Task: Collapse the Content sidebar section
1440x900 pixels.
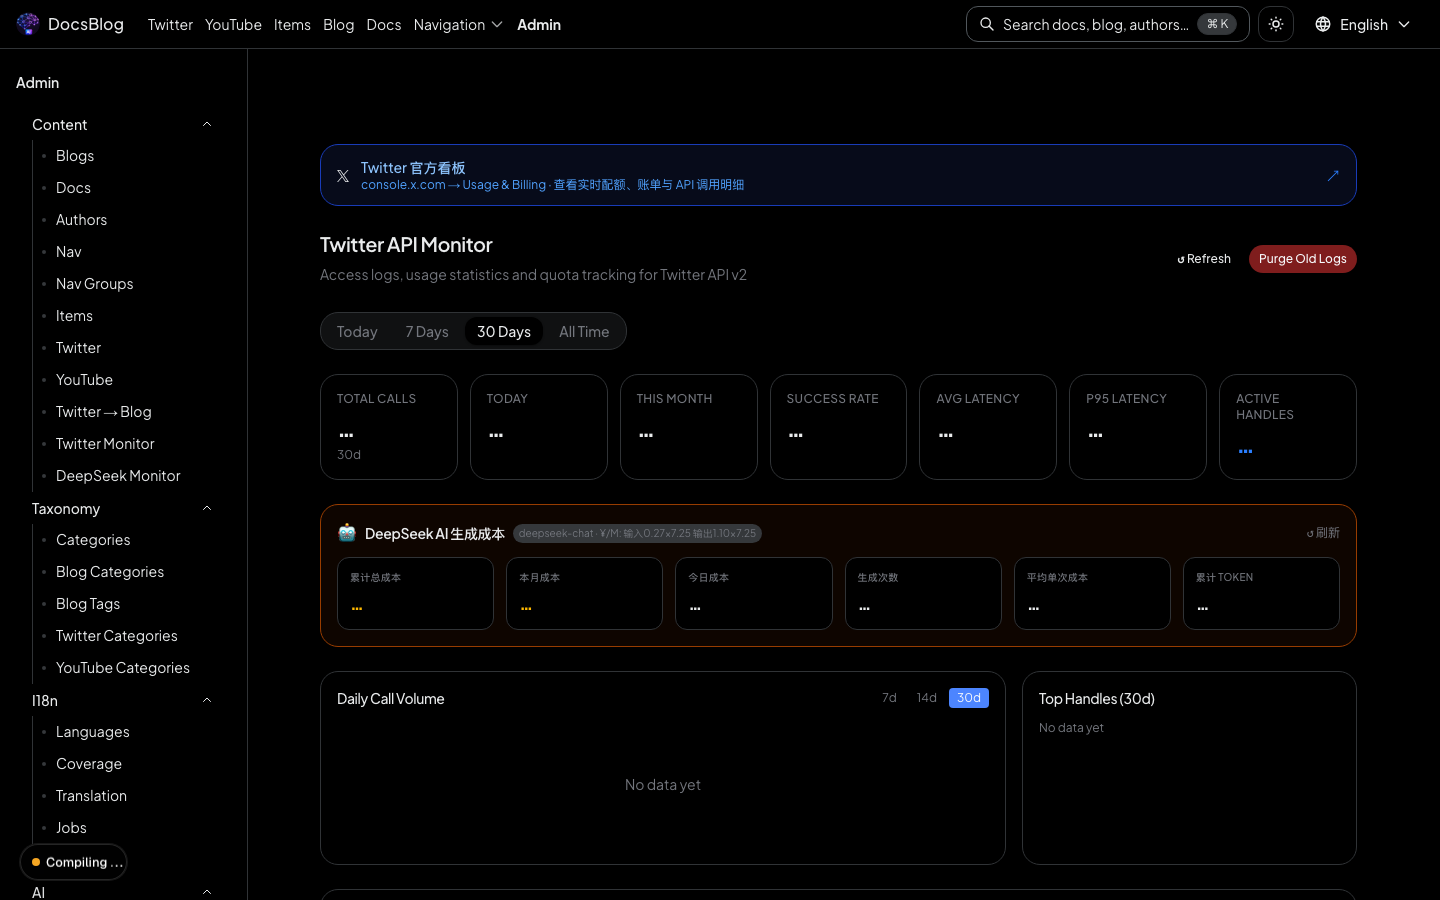Action: (x=207, y=125)
